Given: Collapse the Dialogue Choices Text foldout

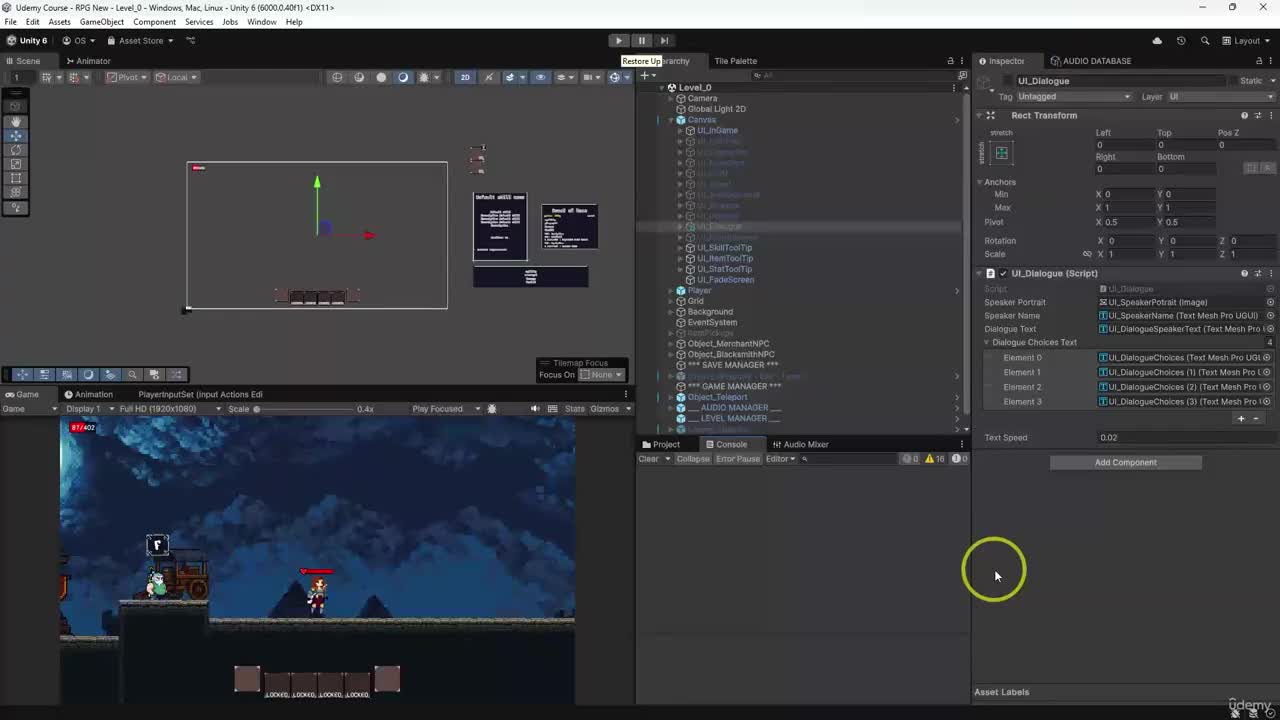Looking at the screenshot, I should [987, 342].
